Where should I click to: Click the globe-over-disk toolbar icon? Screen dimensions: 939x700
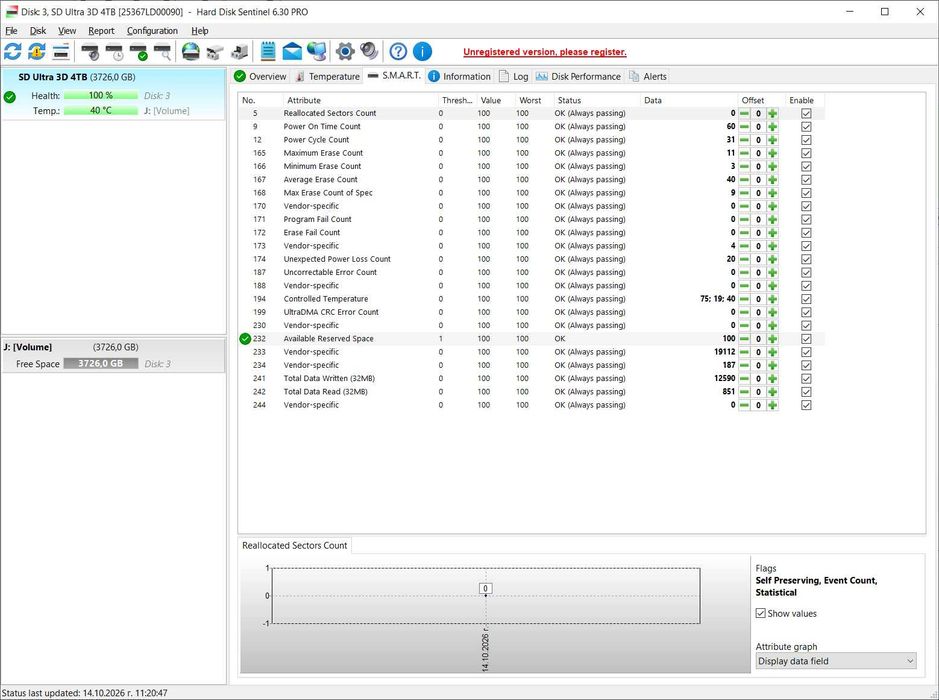click(191, 51)
